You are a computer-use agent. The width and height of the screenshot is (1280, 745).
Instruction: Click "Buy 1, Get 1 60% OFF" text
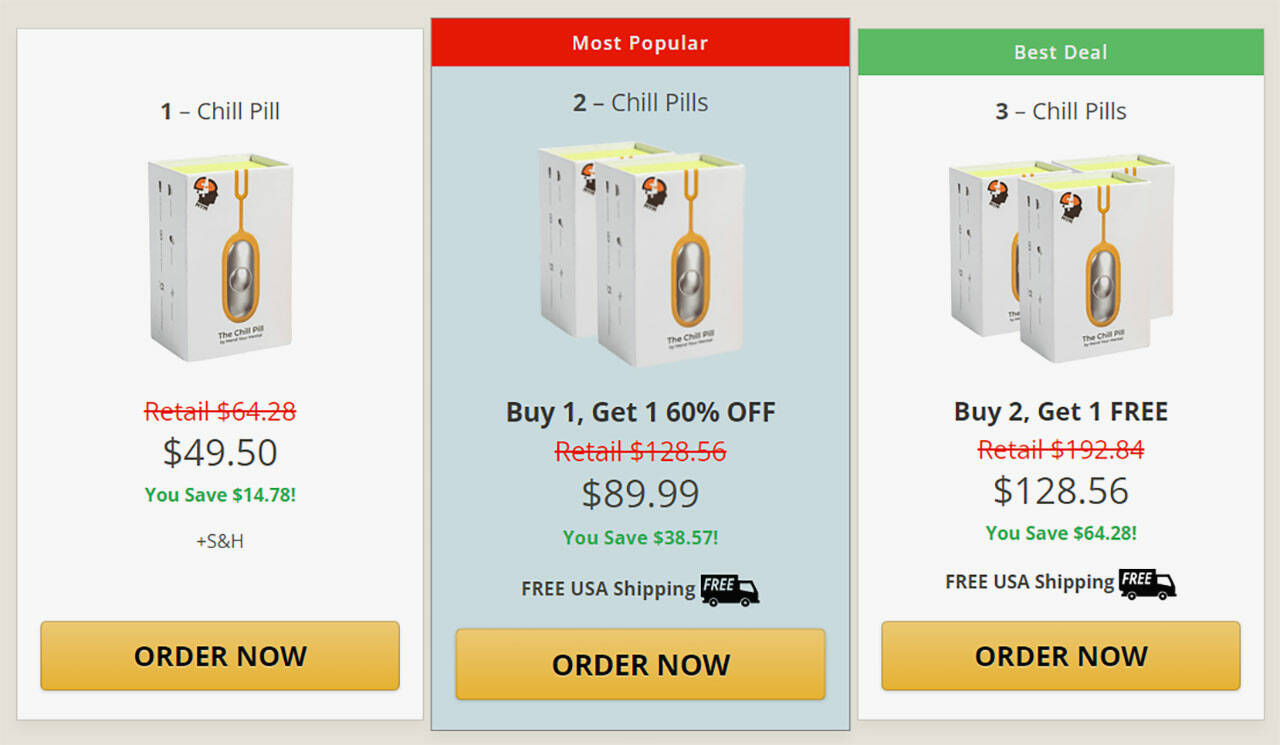[x=640, y=412]
